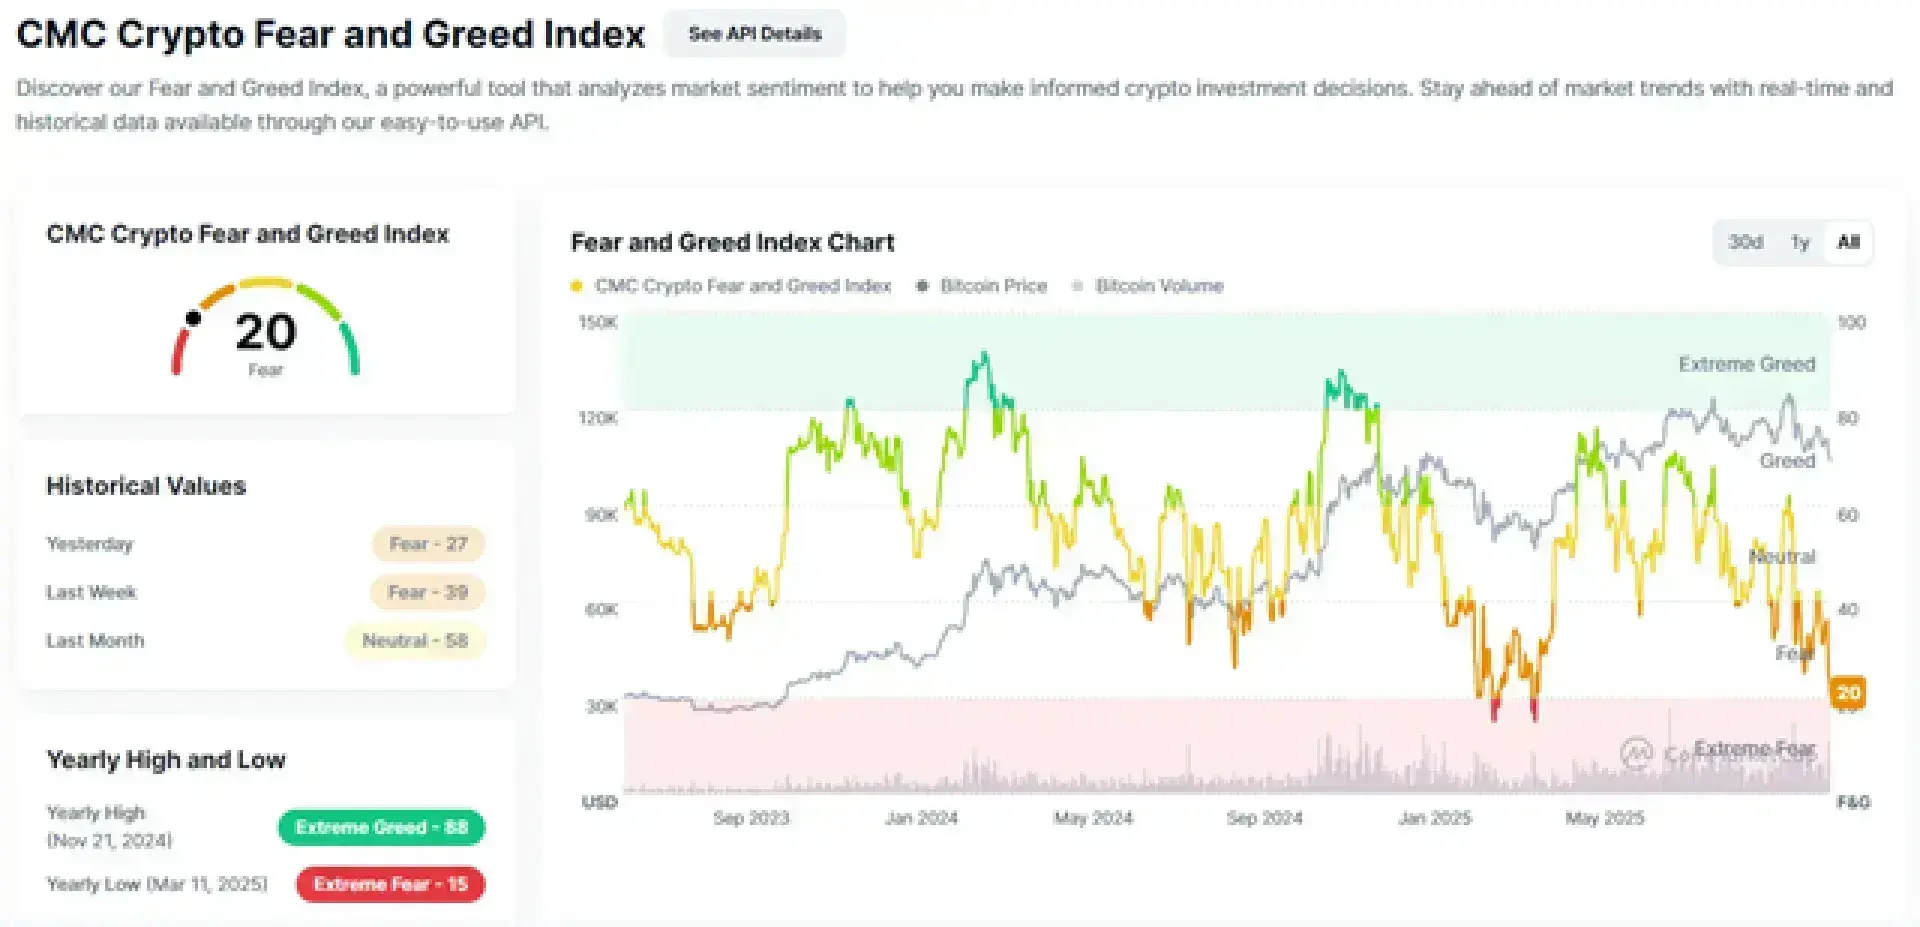Click the Fear - 39 badge for Last Week
This screenshot has height=927, width=1920.
tap(428, 592)
